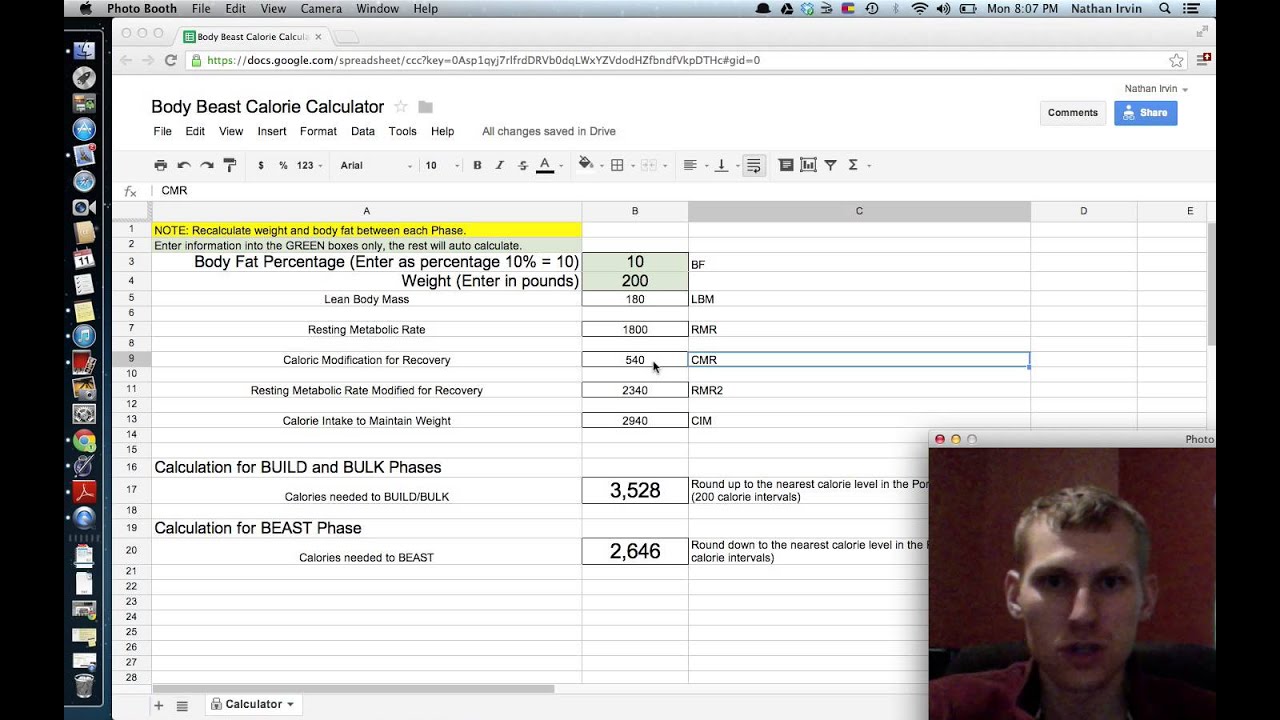Image resolution: width=1280 pixels, height=720 pixels.
Task: Toggle italic formatting
Action: 500,165
